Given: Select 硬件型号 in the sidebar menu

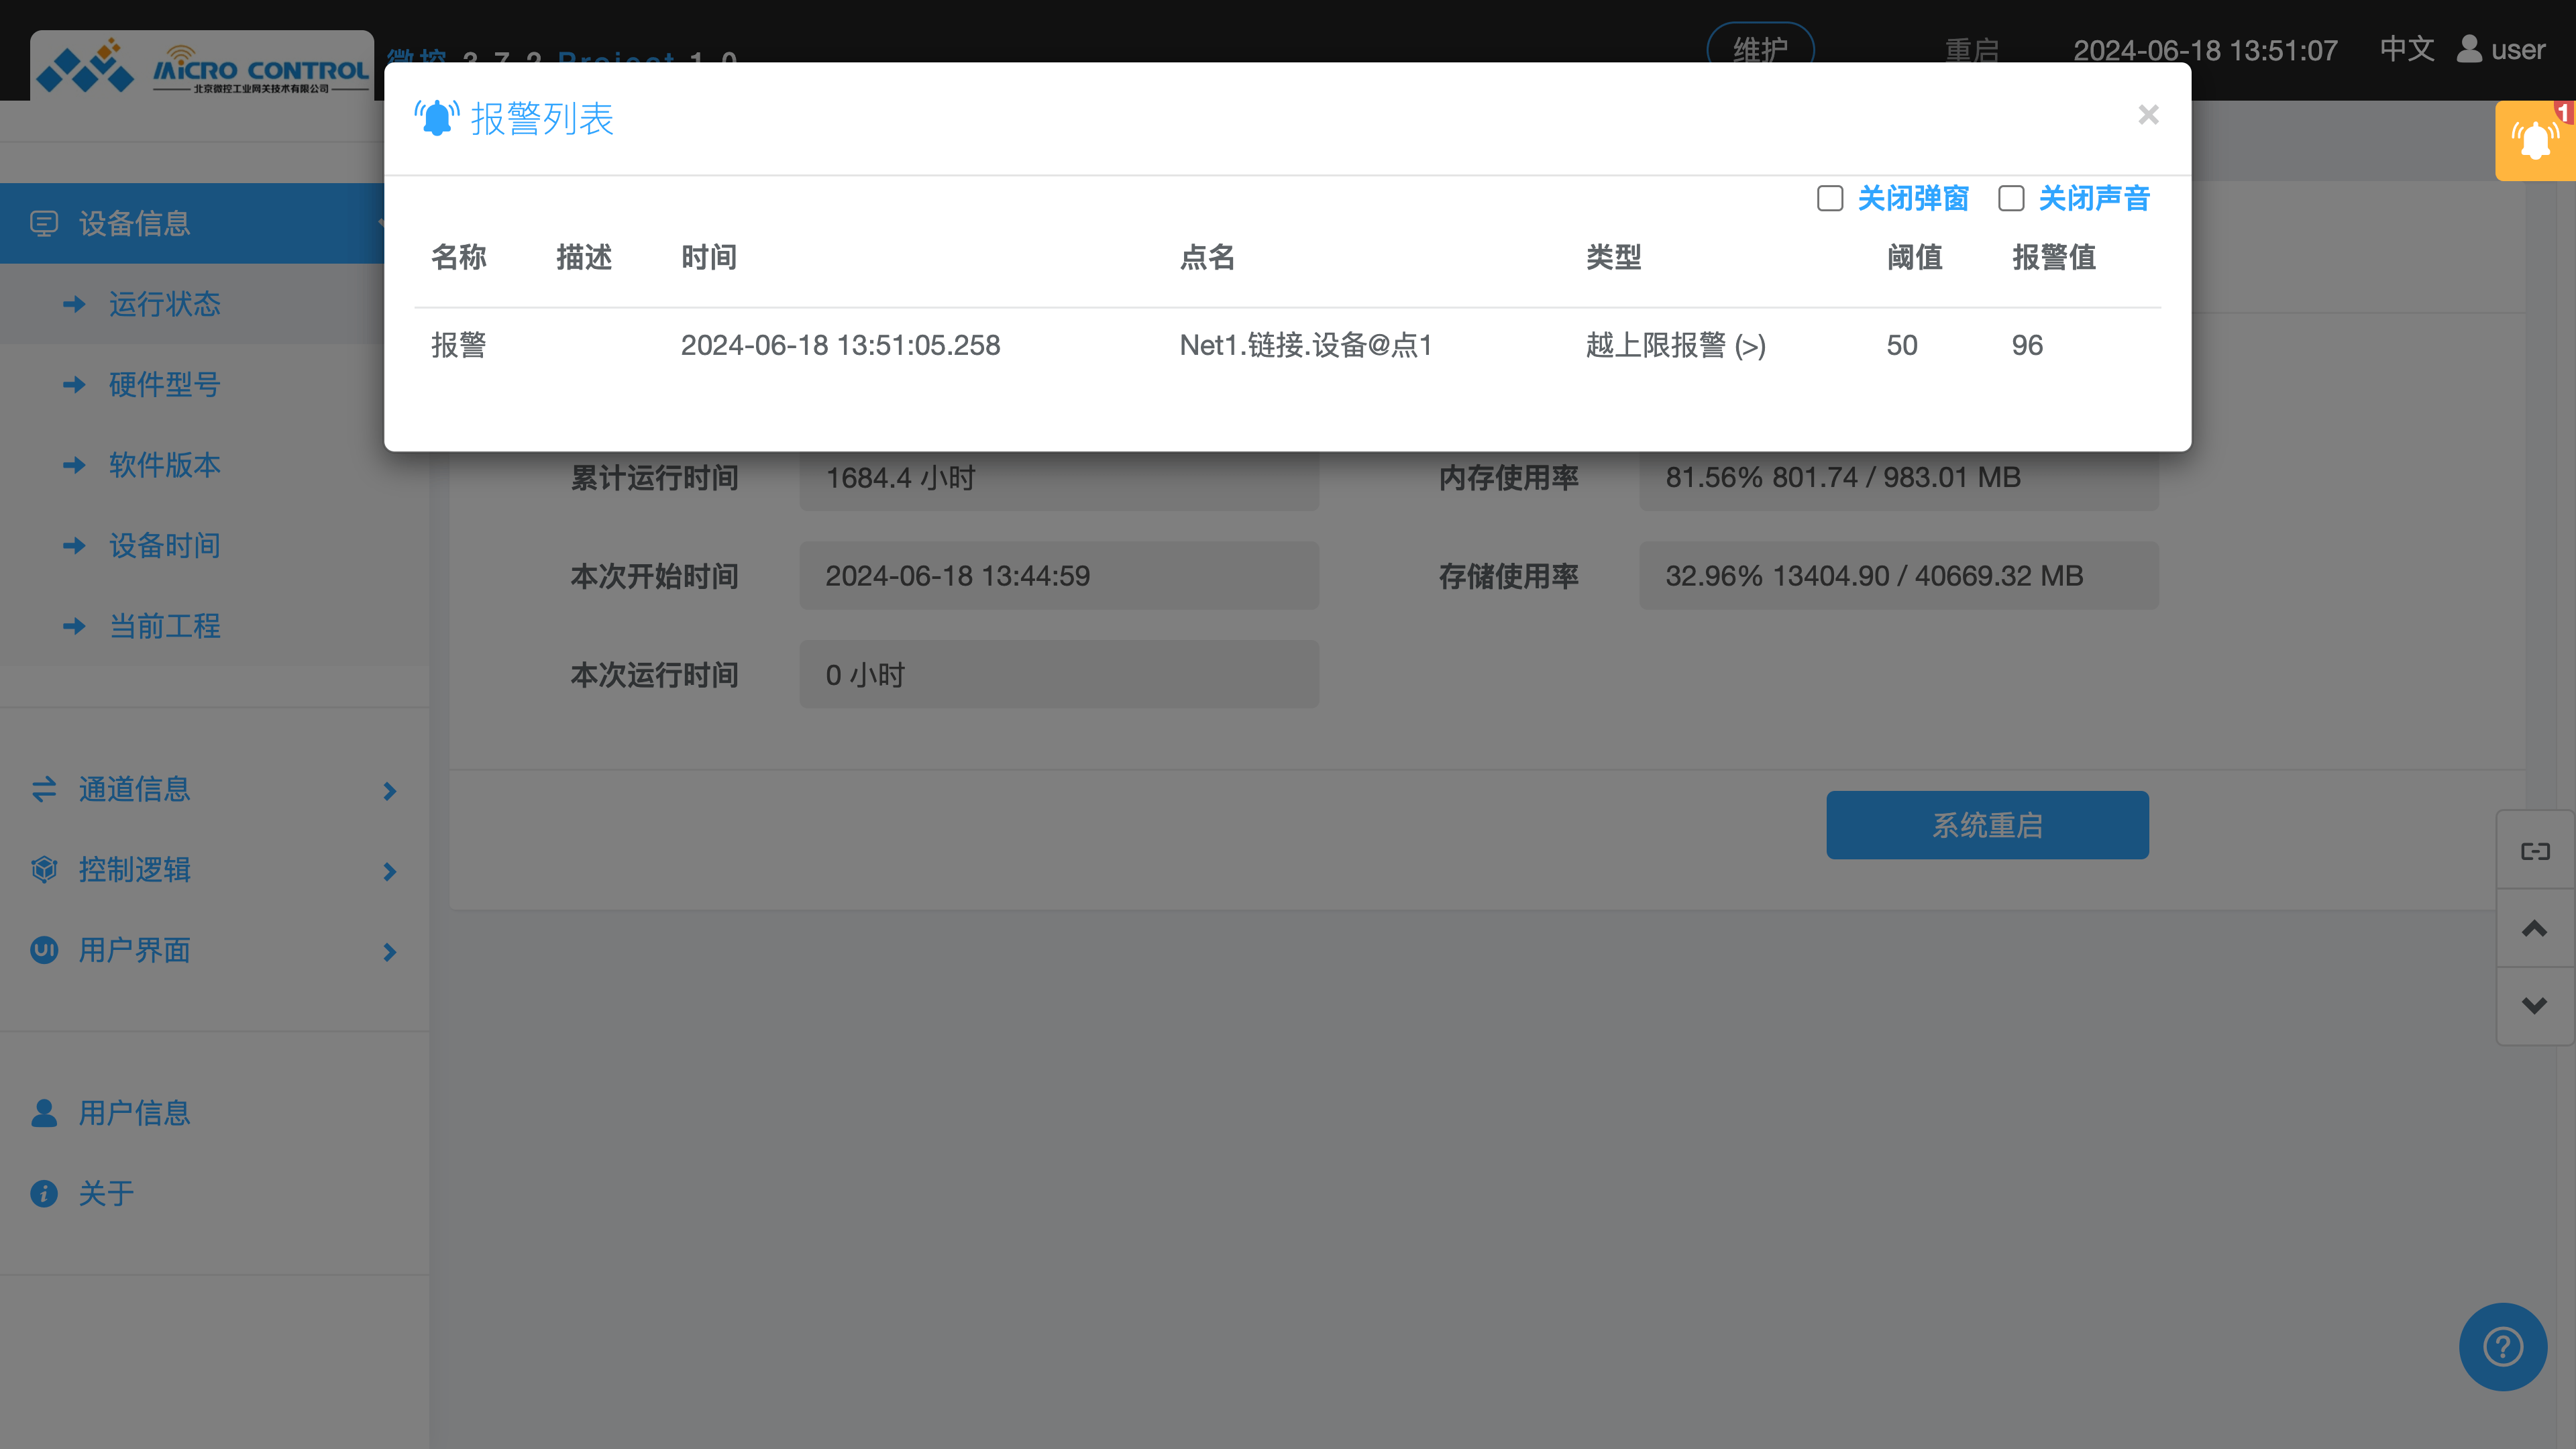Looking at the screenshot, I should (165, 384).
